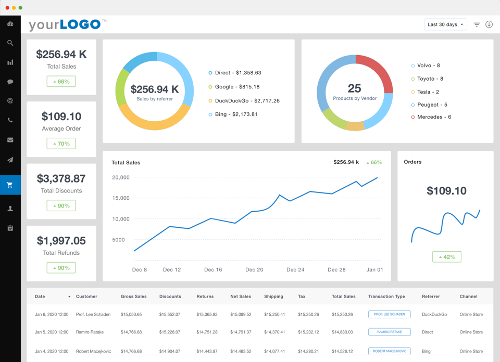This screenshot has width=500, height=362.
Task: Click the transaction type badge in first row
Action: (389, 314)
